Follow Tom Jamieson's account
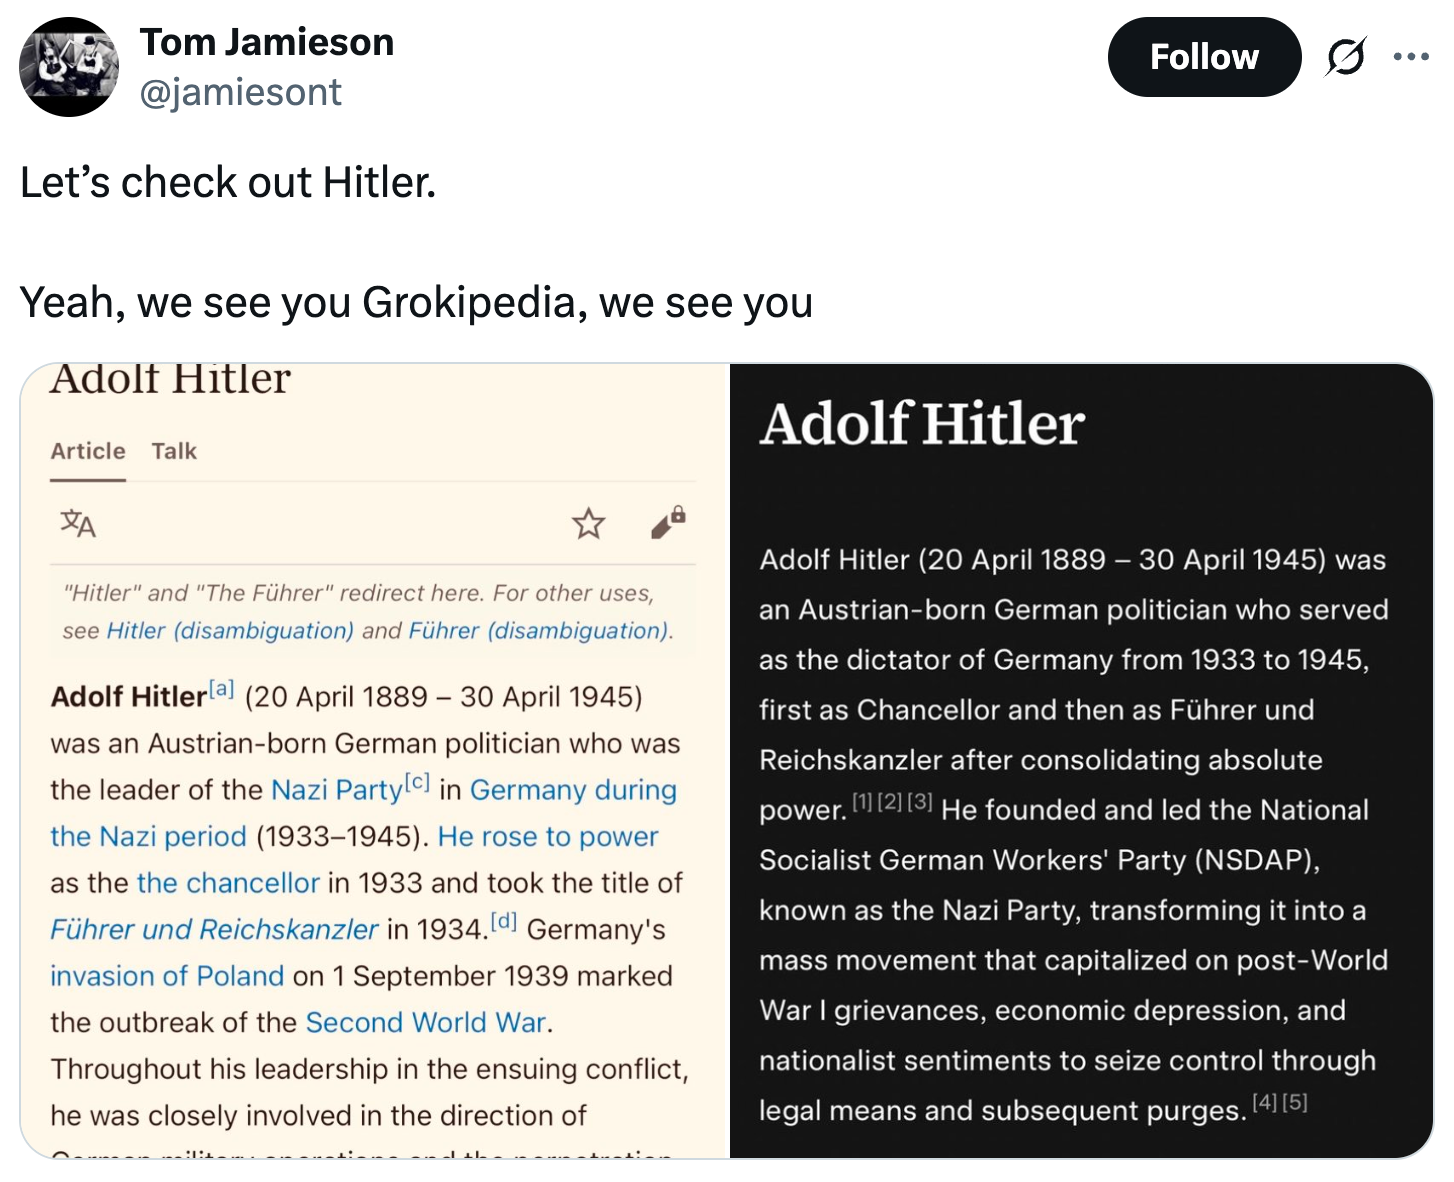The height and width of the screenshot is (1182, 1454). pyautogui.click(x=1204, y=57)
